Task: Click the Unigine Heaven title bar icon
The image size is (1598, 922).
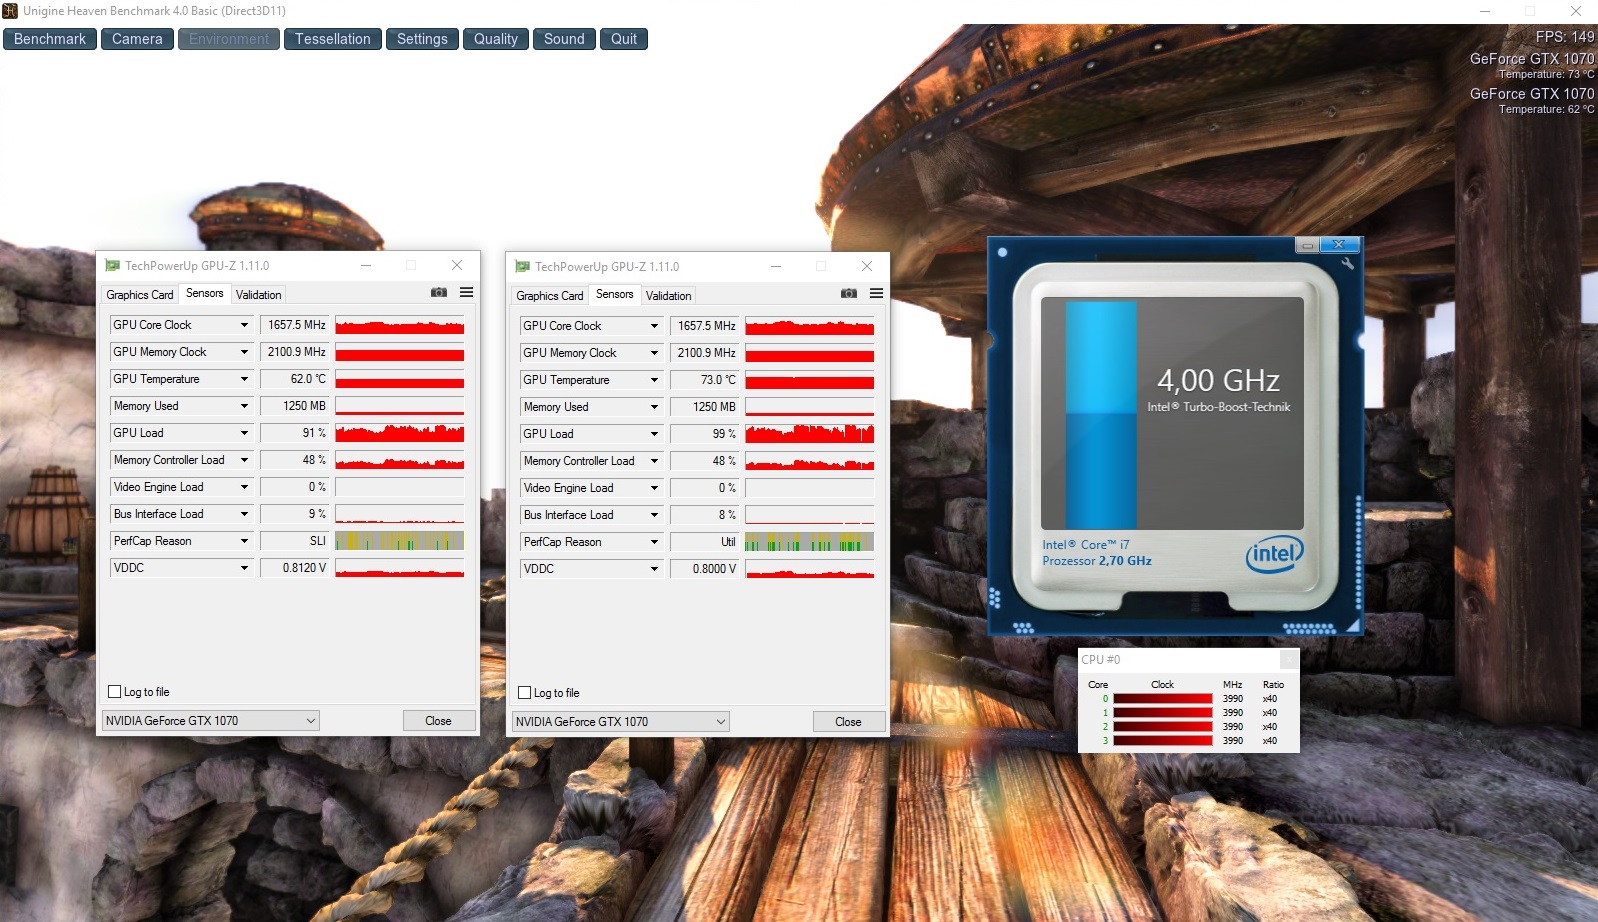Action: (x=10, y=11)
